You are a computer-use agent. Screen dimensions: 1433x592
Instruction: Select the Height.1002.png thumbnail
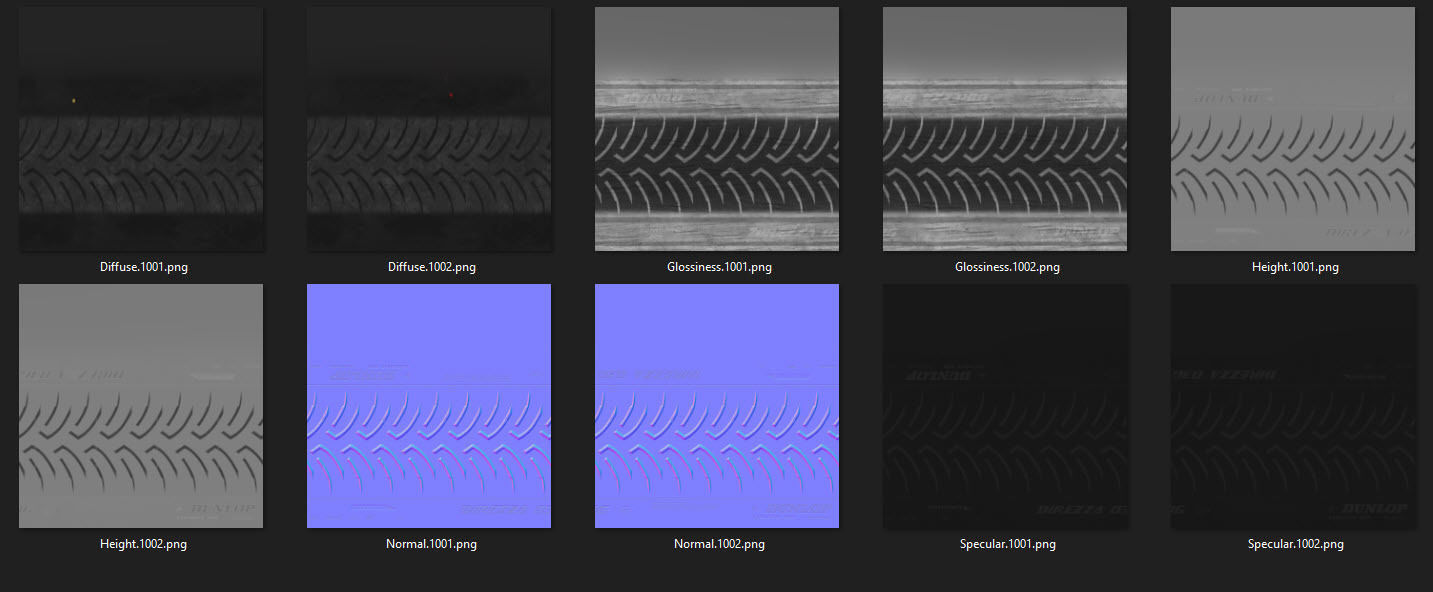click(x=141, y=406)
